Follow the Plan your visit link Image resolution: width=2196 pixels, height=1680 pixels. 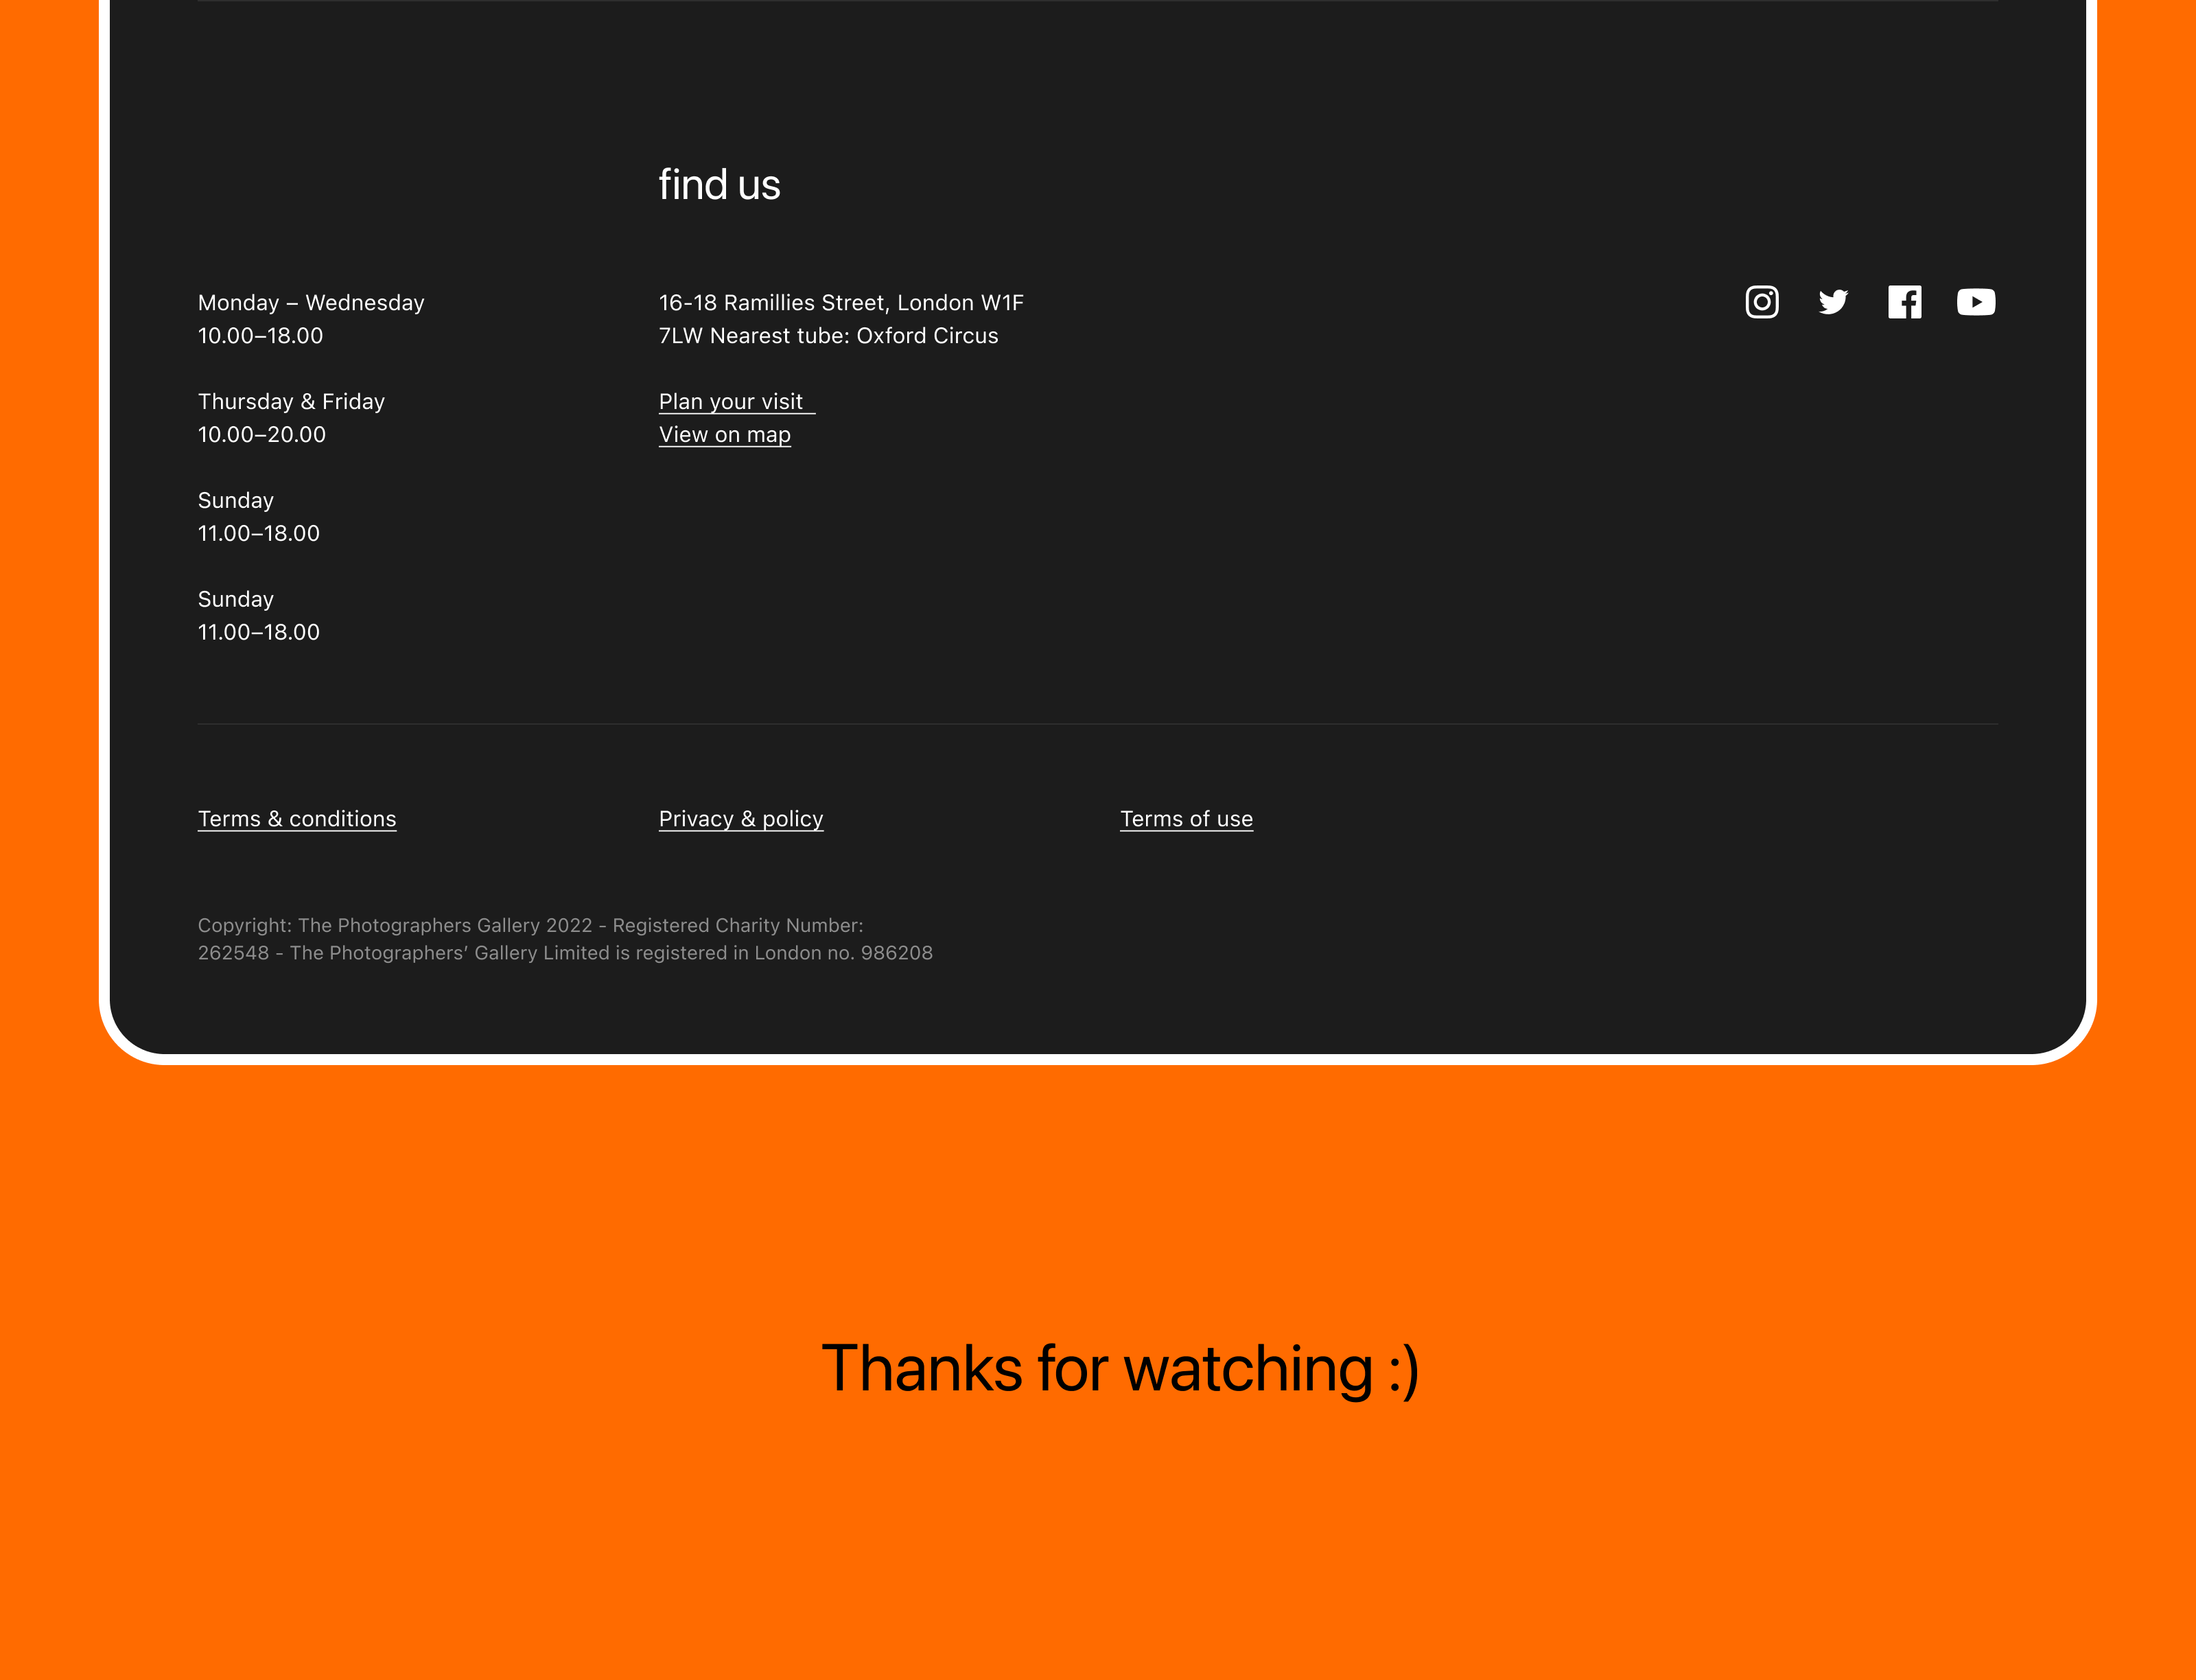pos(731,402)
